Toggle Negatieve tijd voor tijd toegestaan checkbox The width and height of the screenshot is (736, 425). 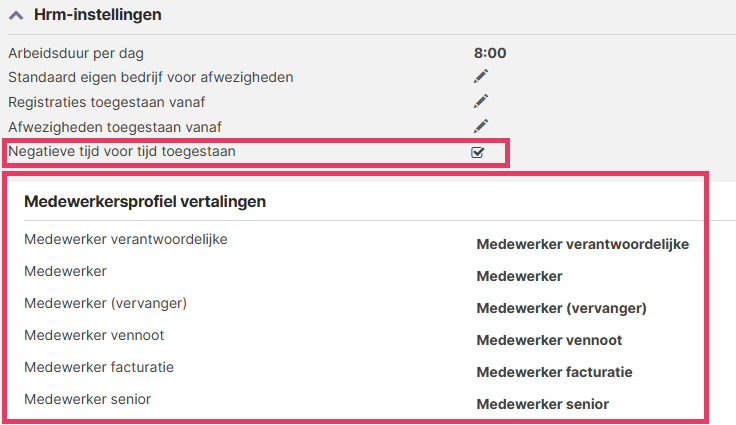click(x=478, y=152)
